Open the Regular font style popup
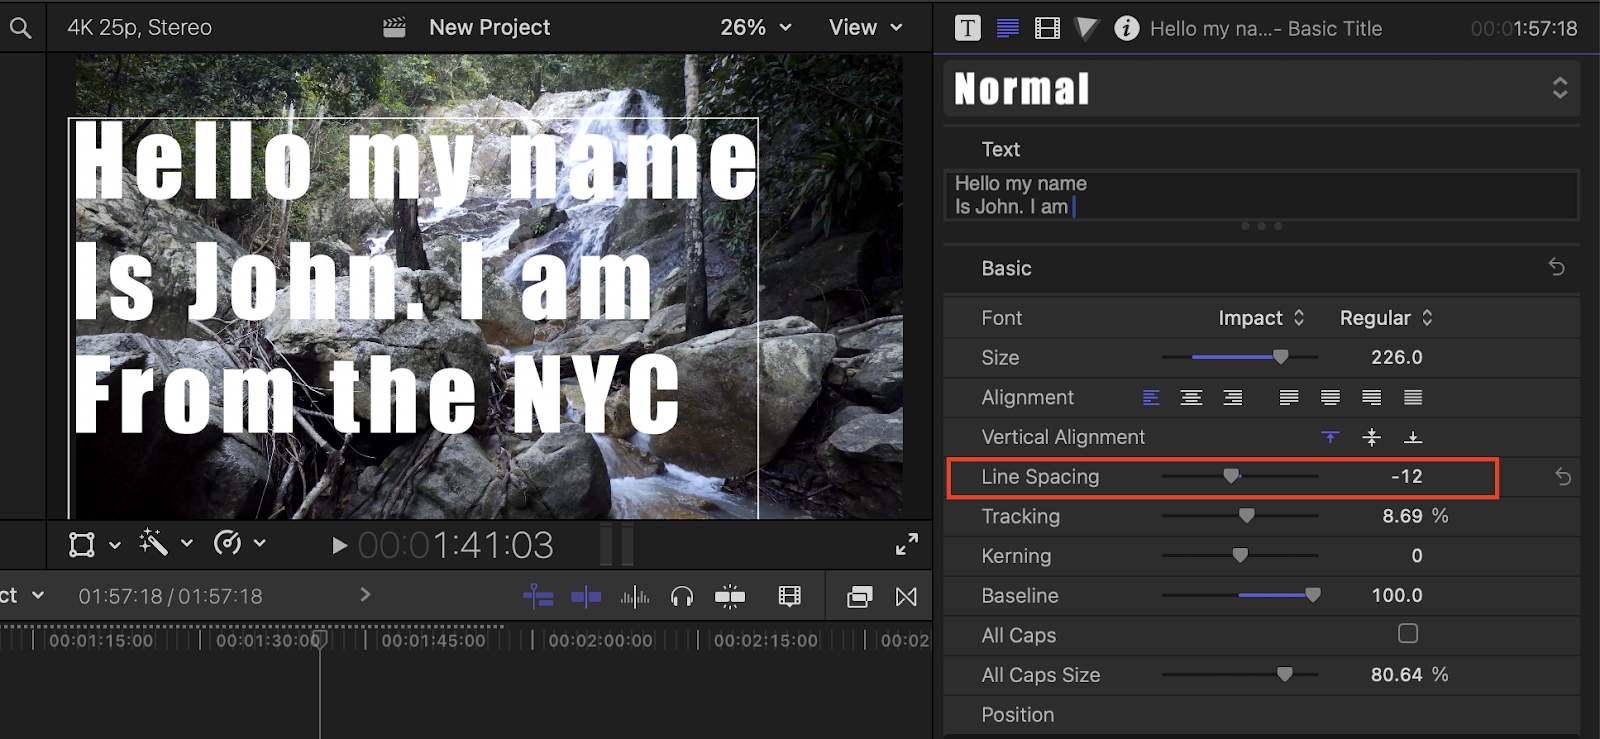 1386,318
